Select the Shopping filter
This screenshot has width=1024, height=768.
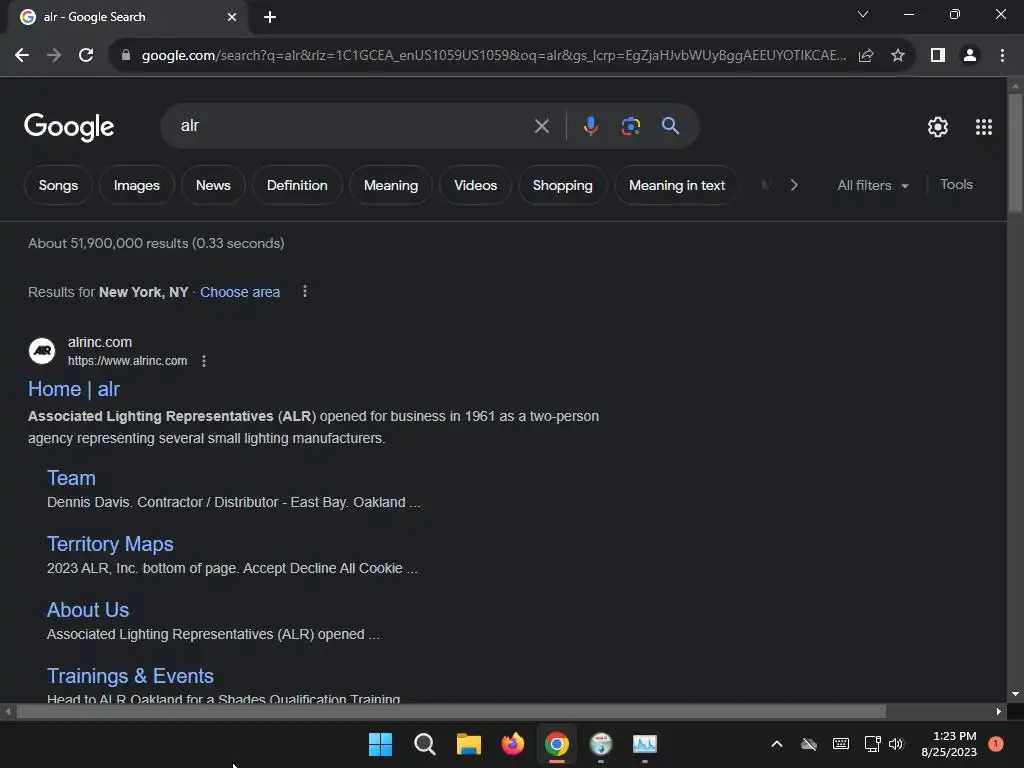click(562, 185)
